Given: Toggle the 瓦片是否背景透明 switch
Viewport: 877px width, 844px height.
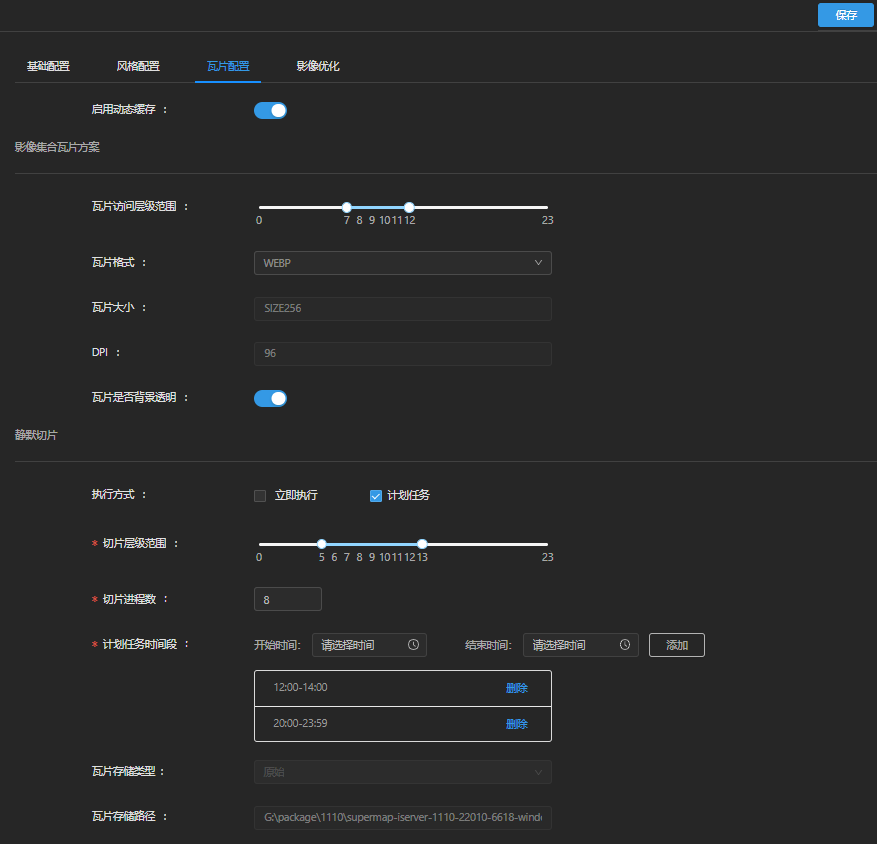Looking at the screenshot, I should click(x=270, y=398).
